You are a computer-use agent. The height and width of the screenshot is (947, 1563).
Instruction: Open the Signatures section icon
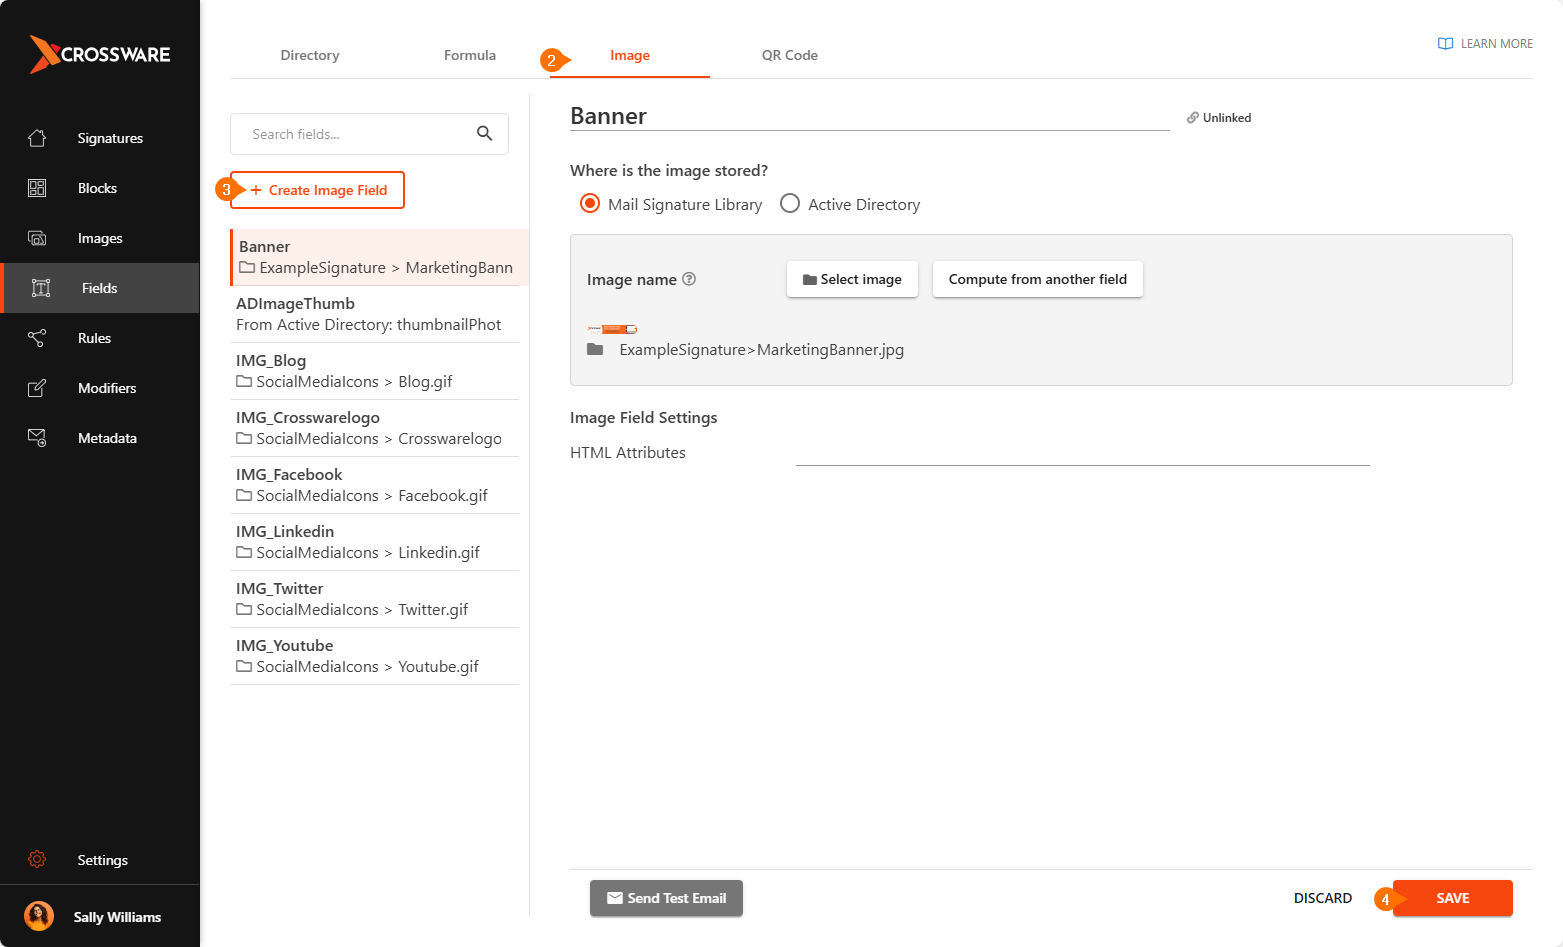click(x=37, y=138)
